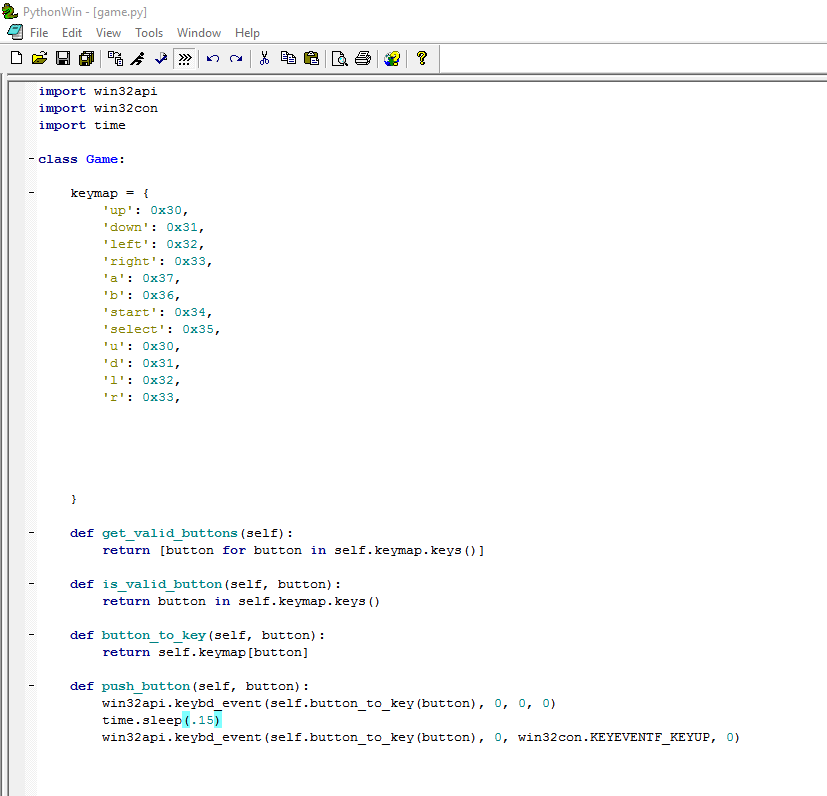This screenshot has height=796, width=827.
Task: Collapse the is_valid_button function fold
Action: coord(32,584)
